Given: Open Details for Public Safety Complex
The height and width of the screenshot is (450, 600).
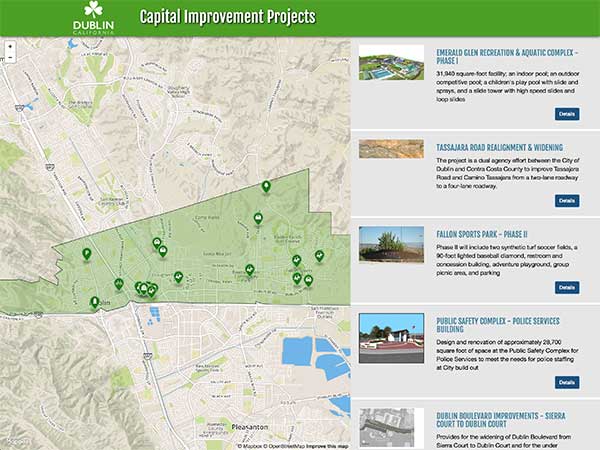Looking at the screenshot, I should [x=567, y=382].
